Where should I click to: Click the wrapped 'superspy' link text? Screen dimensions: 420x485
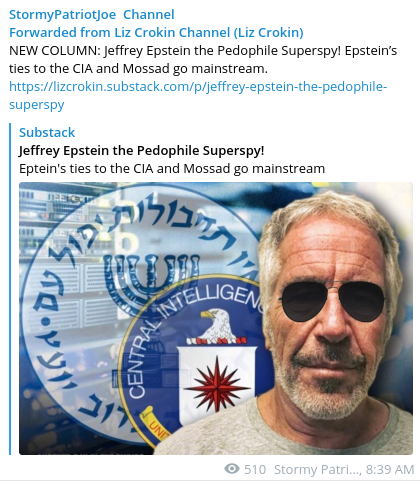pyautogui.click(x=37, y=105)
